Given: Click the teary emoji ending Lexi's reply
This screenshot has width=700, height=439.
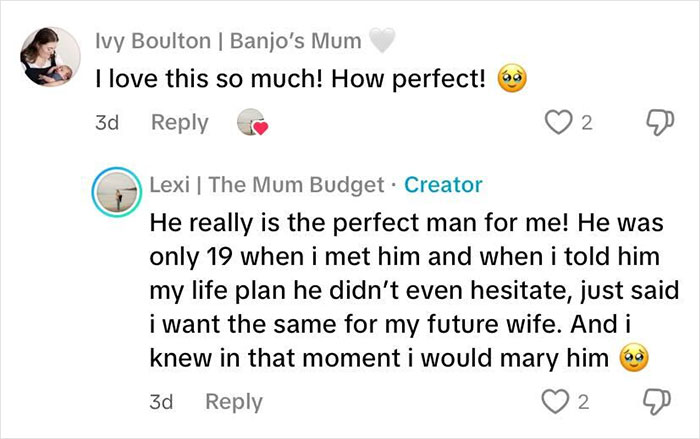Looking at the screenshot, I should tap(631, 357).
